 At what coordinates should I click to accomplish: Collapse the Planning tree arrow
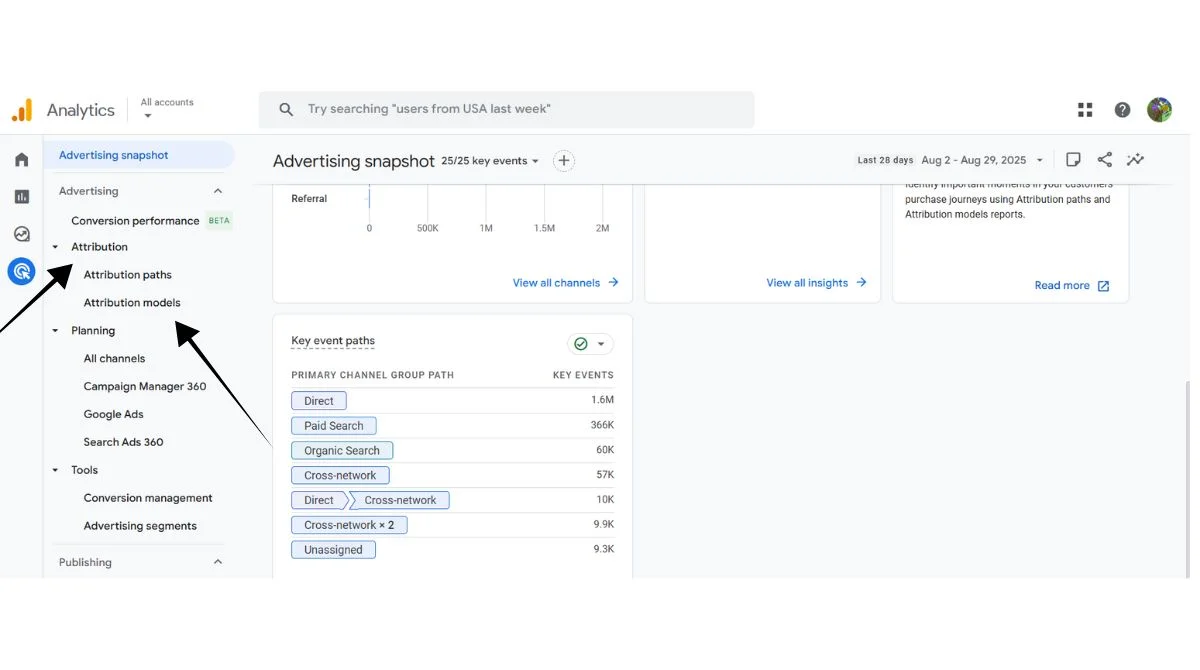(x=55, y=331)
